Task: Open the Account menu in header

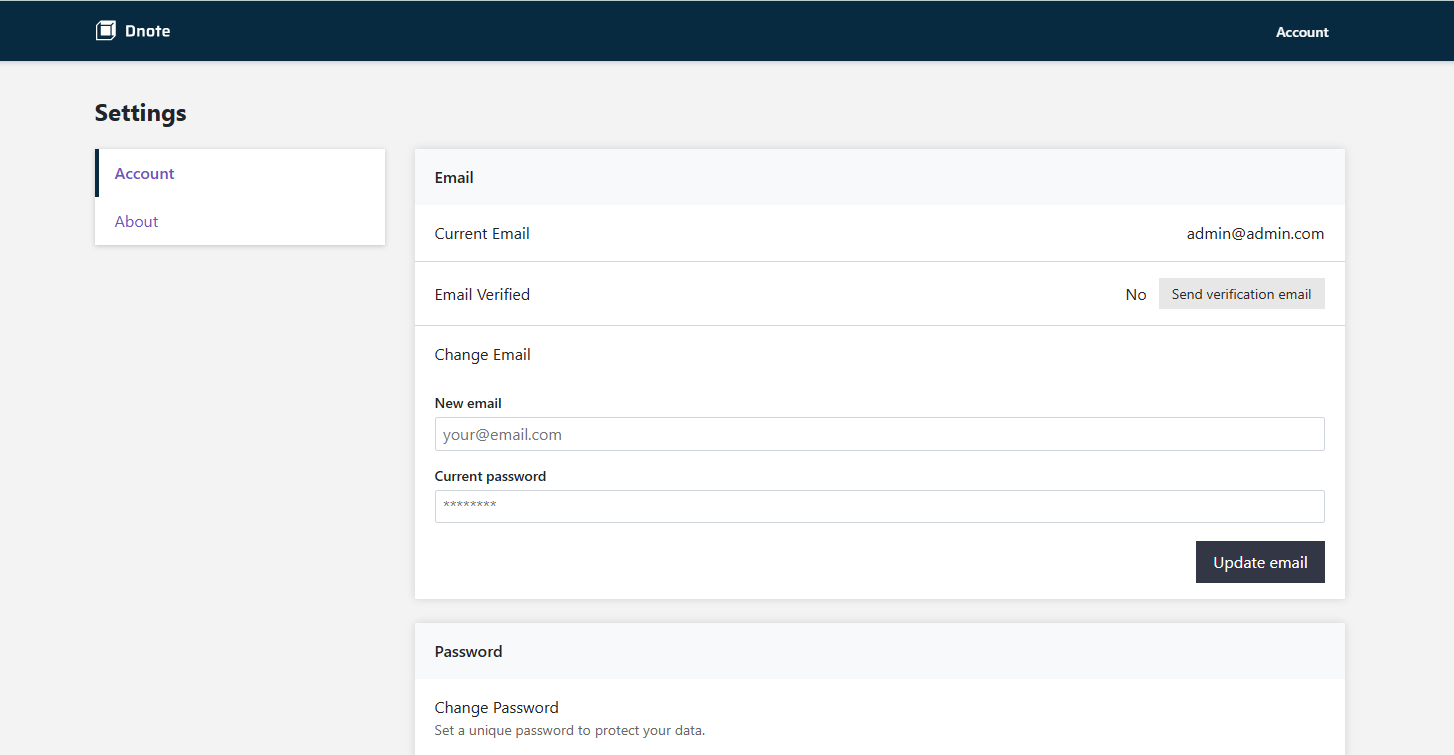Action: click(1302, 32)
